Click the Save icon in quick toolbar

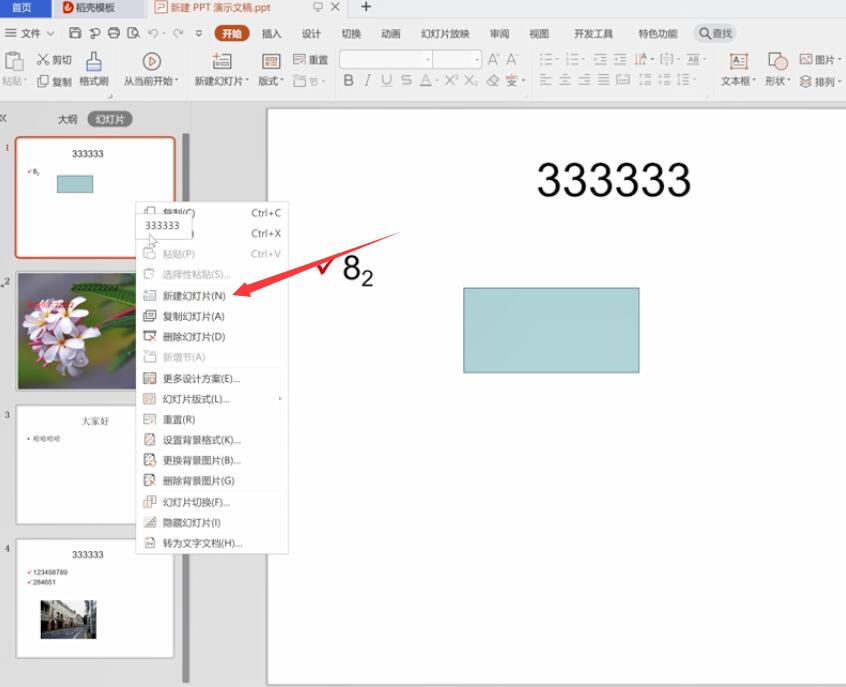(x=75, y=33)
